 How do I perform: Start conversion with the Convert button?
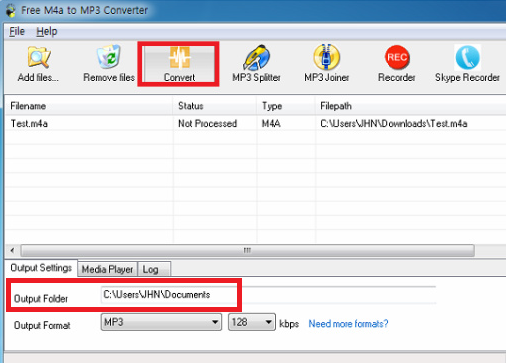pos(179,64)
